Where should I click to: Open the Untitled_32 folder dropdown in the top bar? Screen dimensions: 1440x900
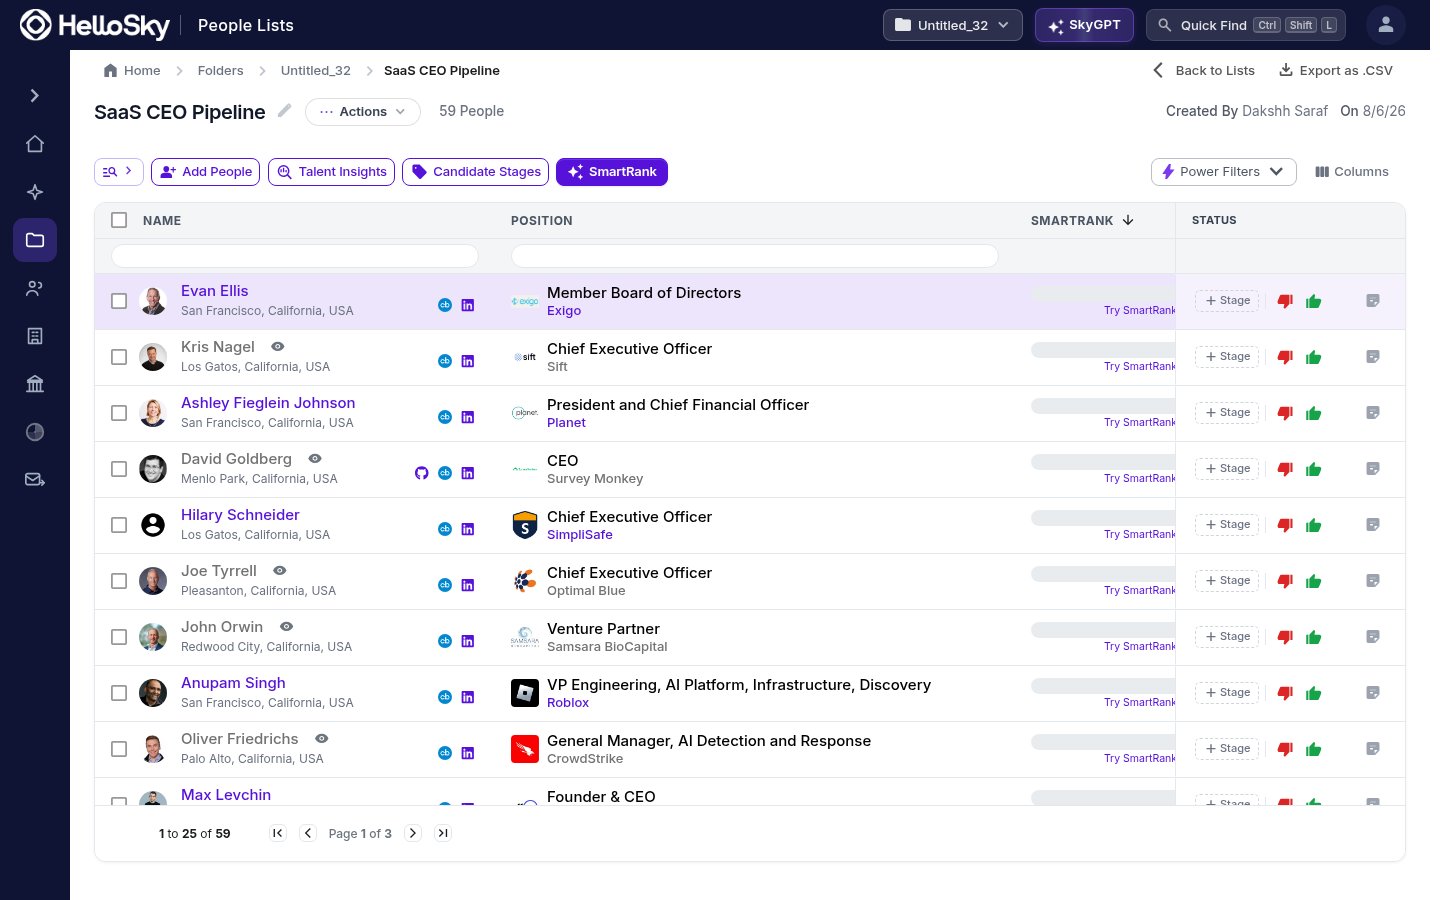pos(953,25)
